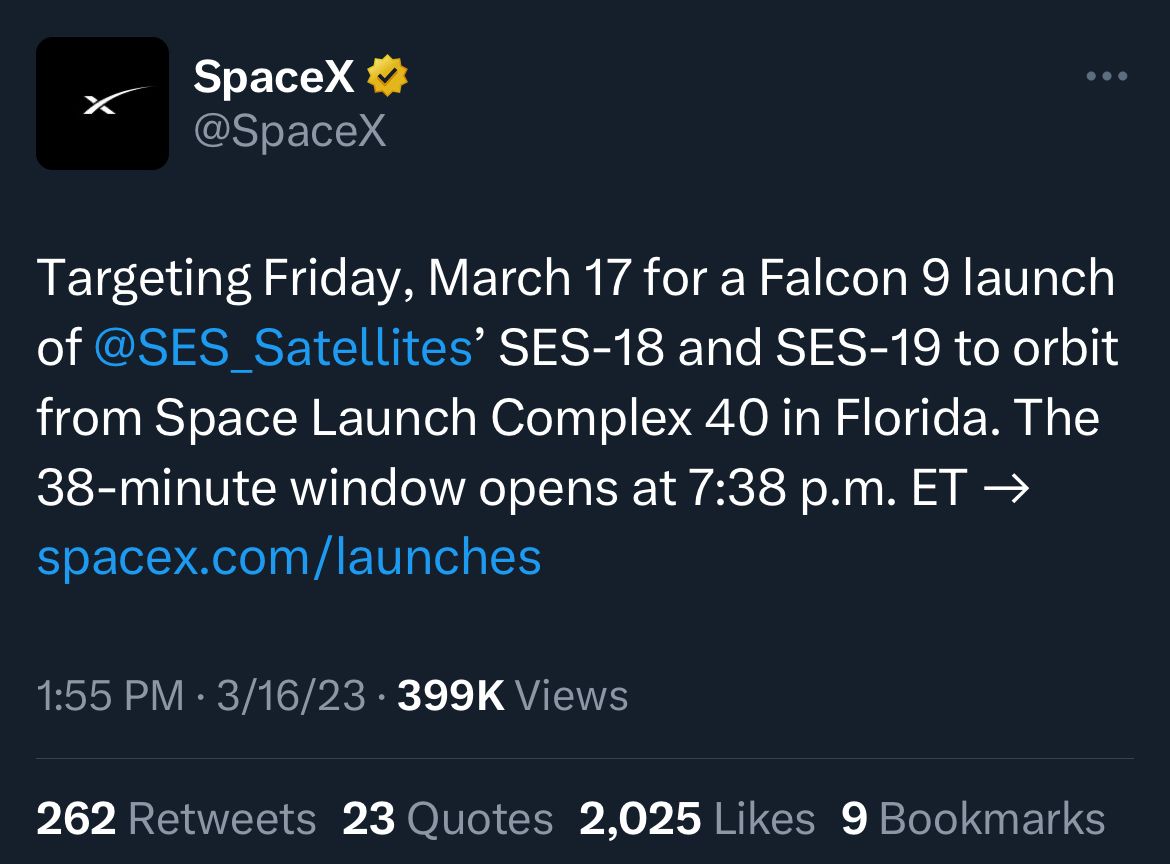1170x864 pixels.
Task: Click the 3/16/23 post date
Action: click(291, 695)
